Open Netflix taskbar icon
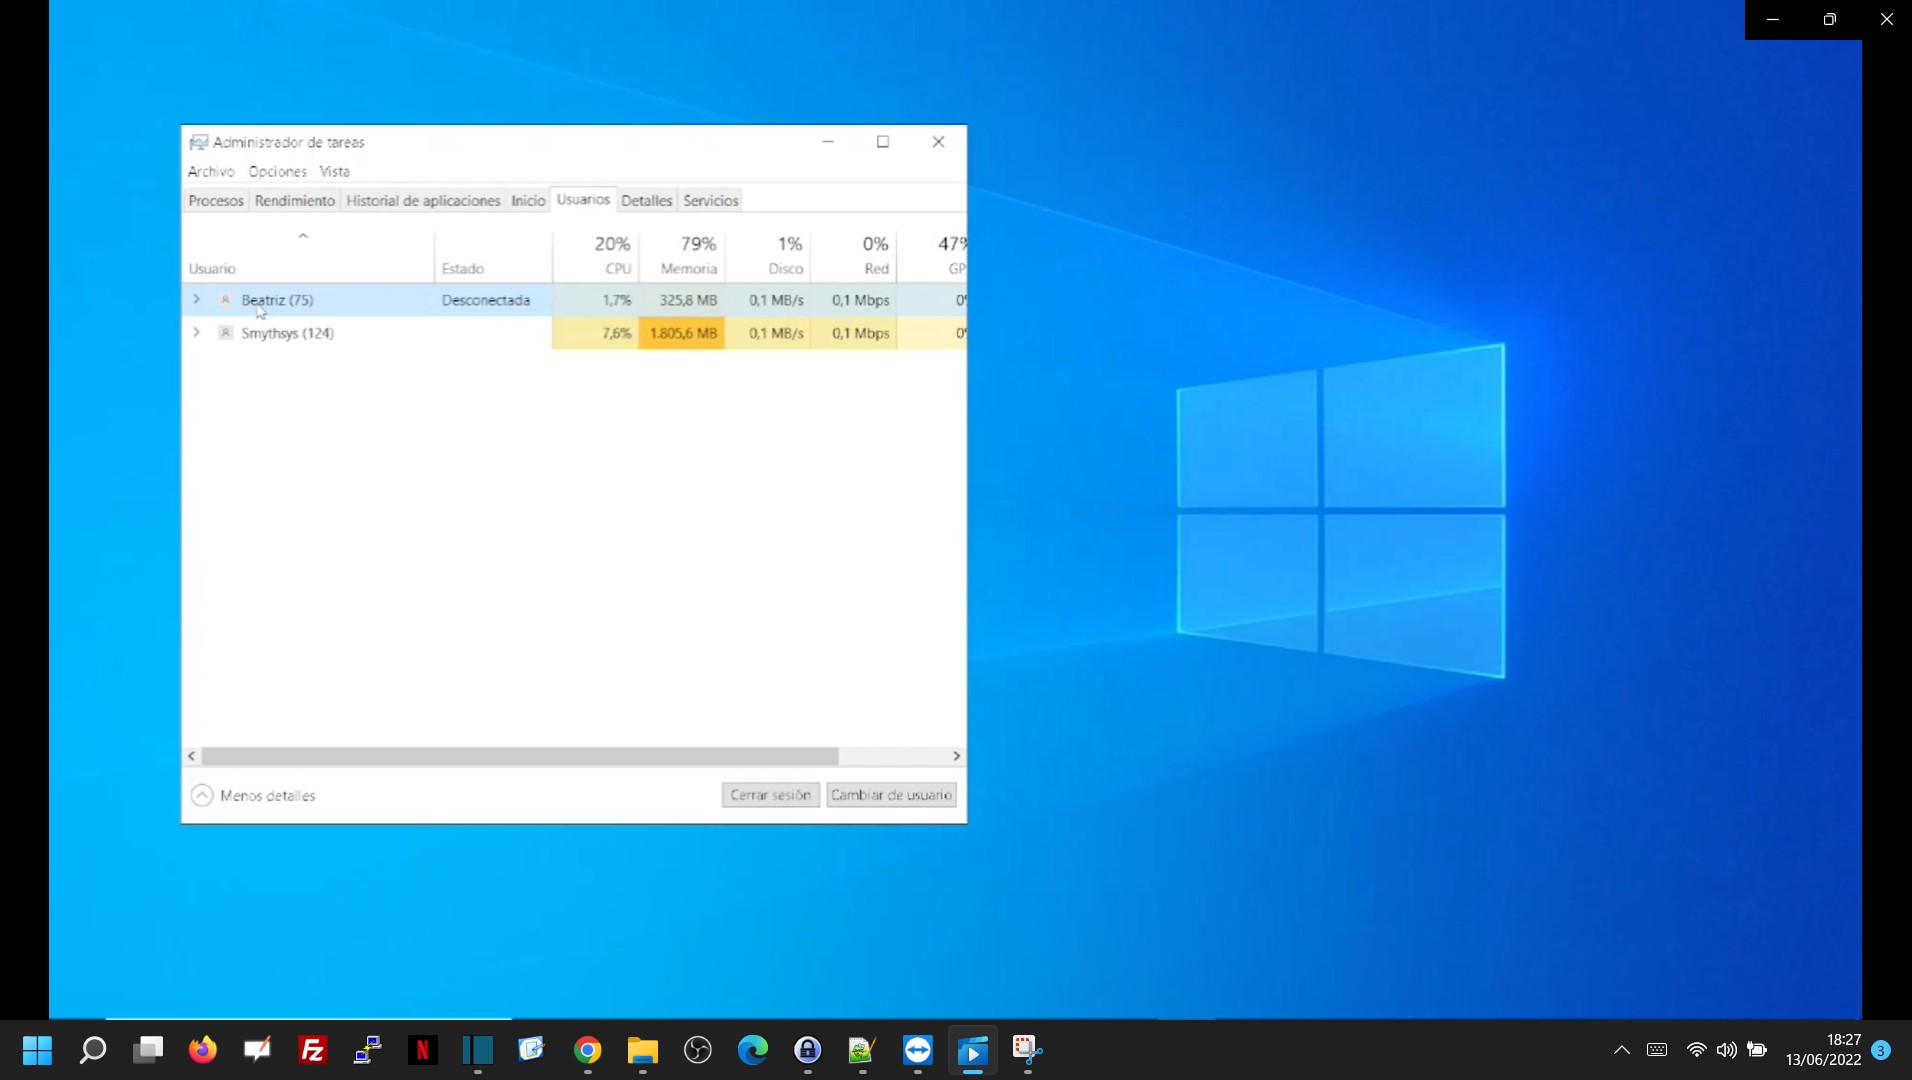 pyautogui.click(x=422, y=1049)
